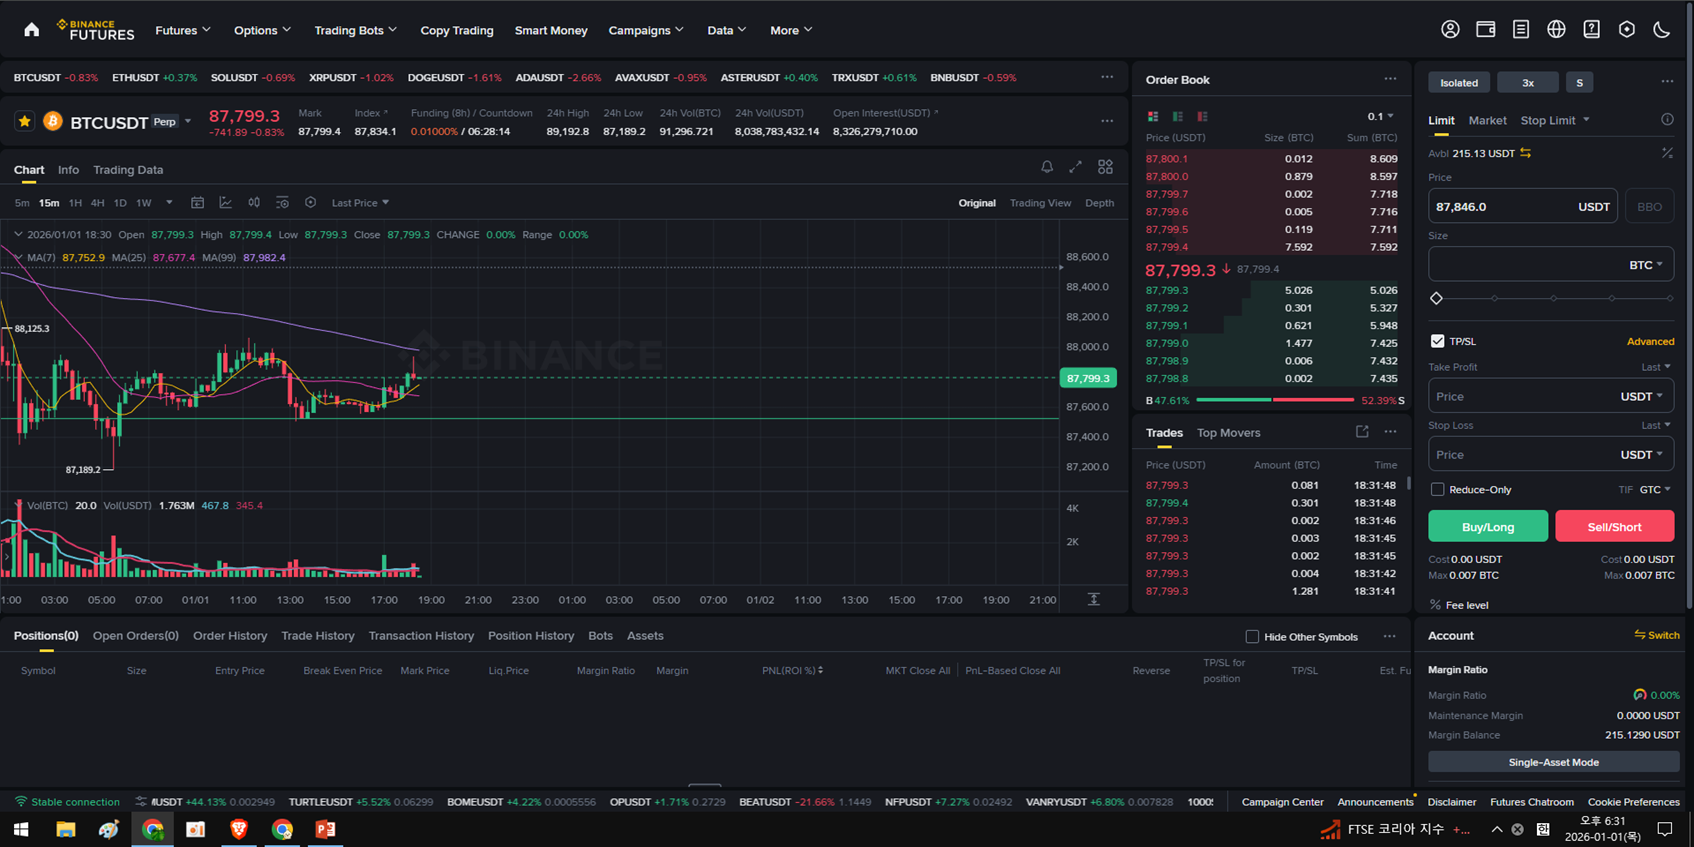Open the multi-chart grid layout icon
The image size is (1694, 847).
[1105, 167]
